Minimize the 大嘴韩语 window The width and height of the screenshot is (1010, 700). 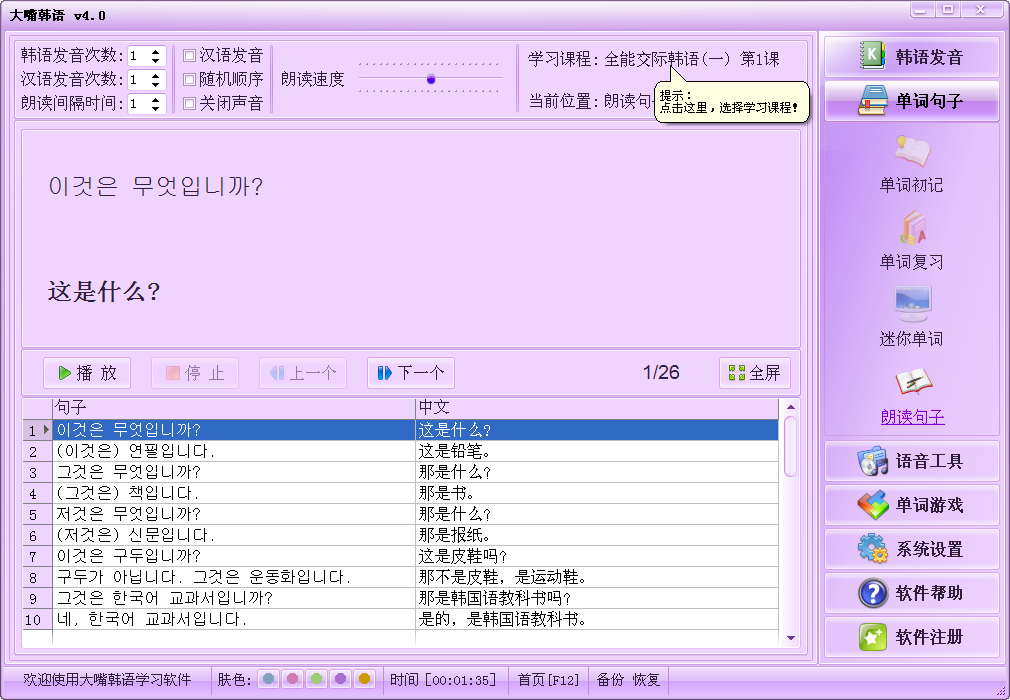(922, 10)
